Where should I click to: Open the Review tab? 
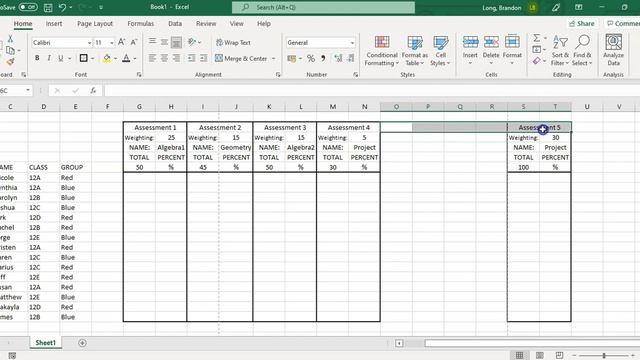tap(206, 24)
